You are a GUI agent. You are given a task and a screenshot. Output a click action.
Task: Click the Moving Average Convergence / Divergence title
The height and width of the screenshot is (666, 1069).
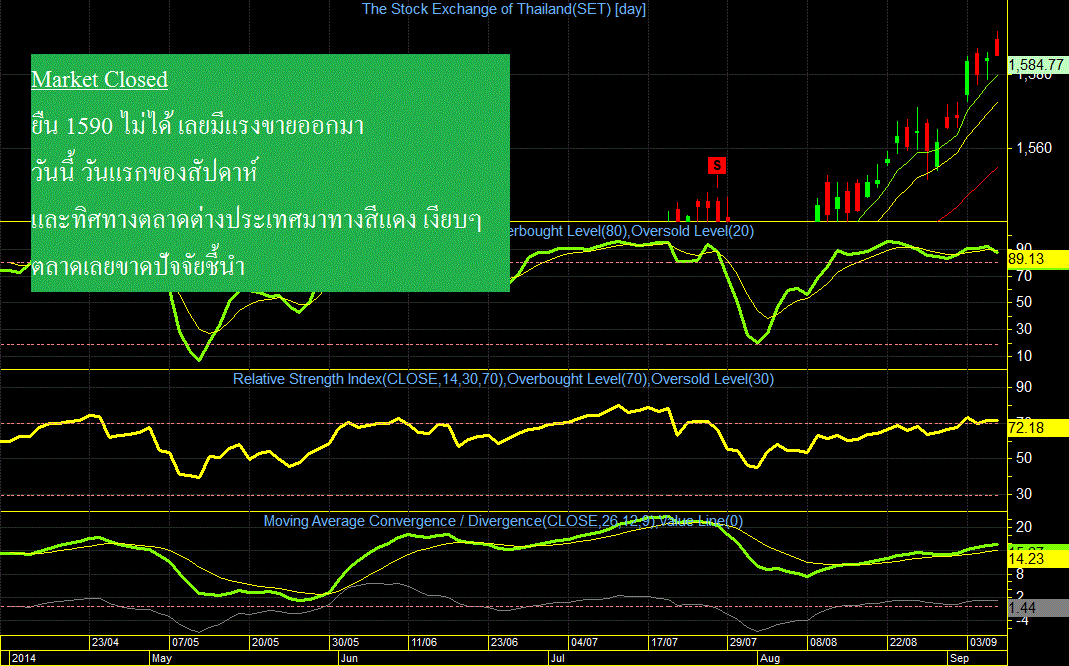(x=503, y=521)
